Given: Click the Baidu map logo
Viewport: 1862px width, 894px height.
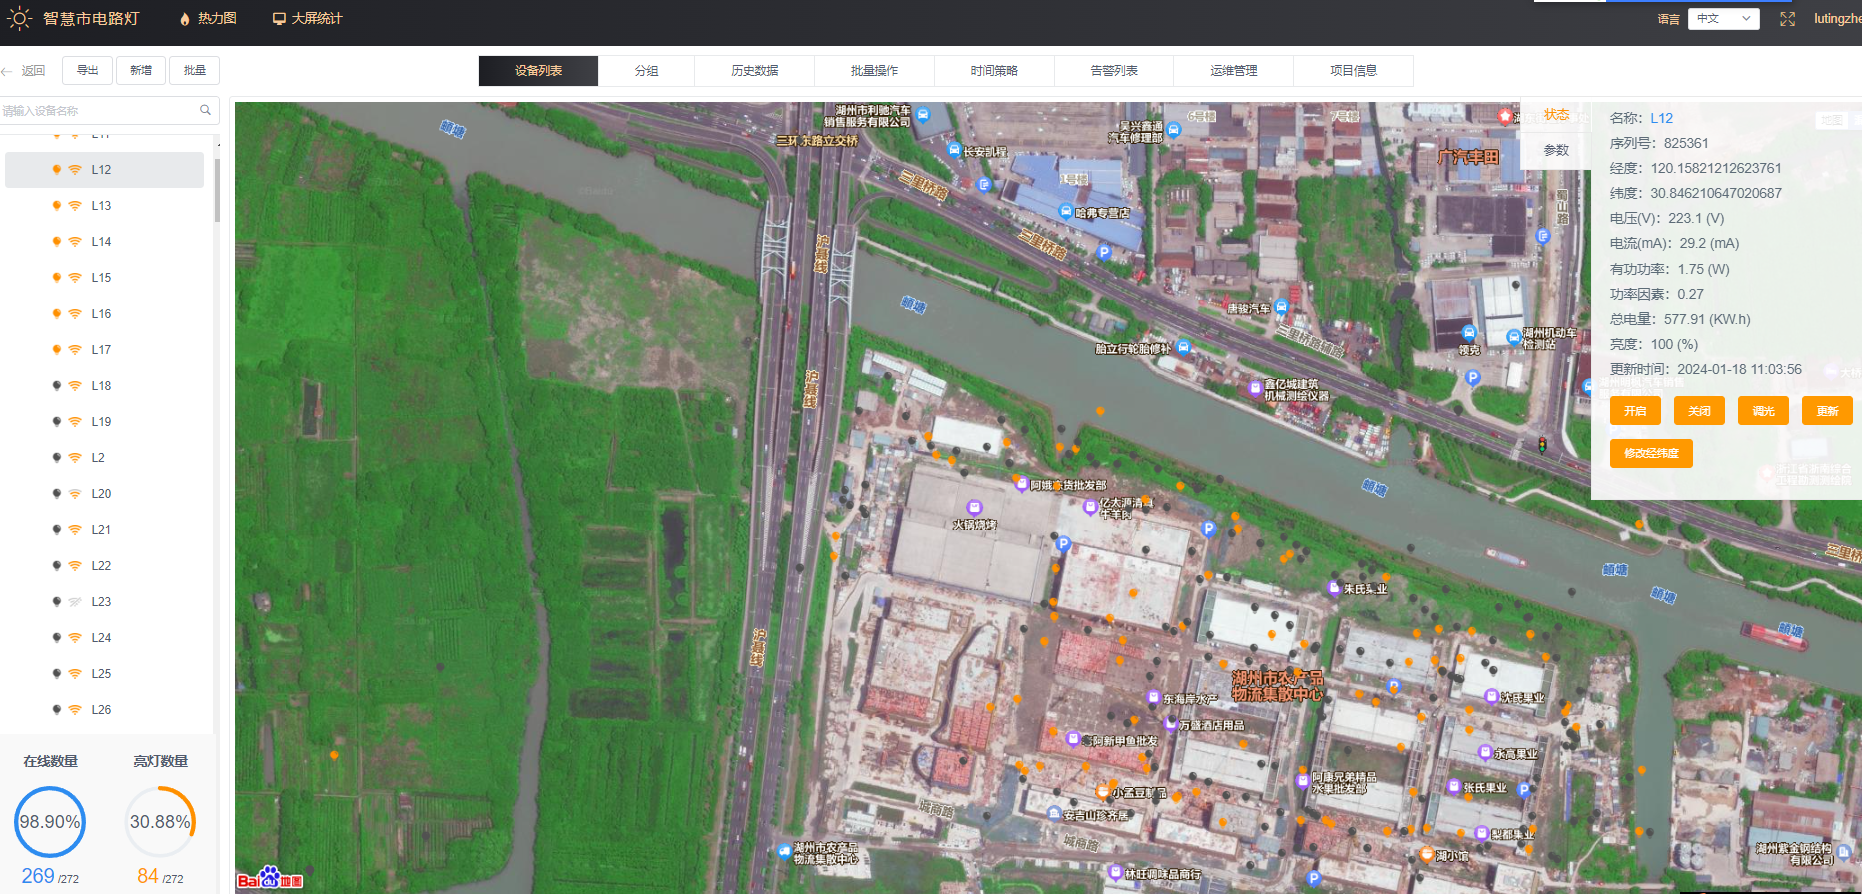Looking at the screenshot, I should click(270, 878).
